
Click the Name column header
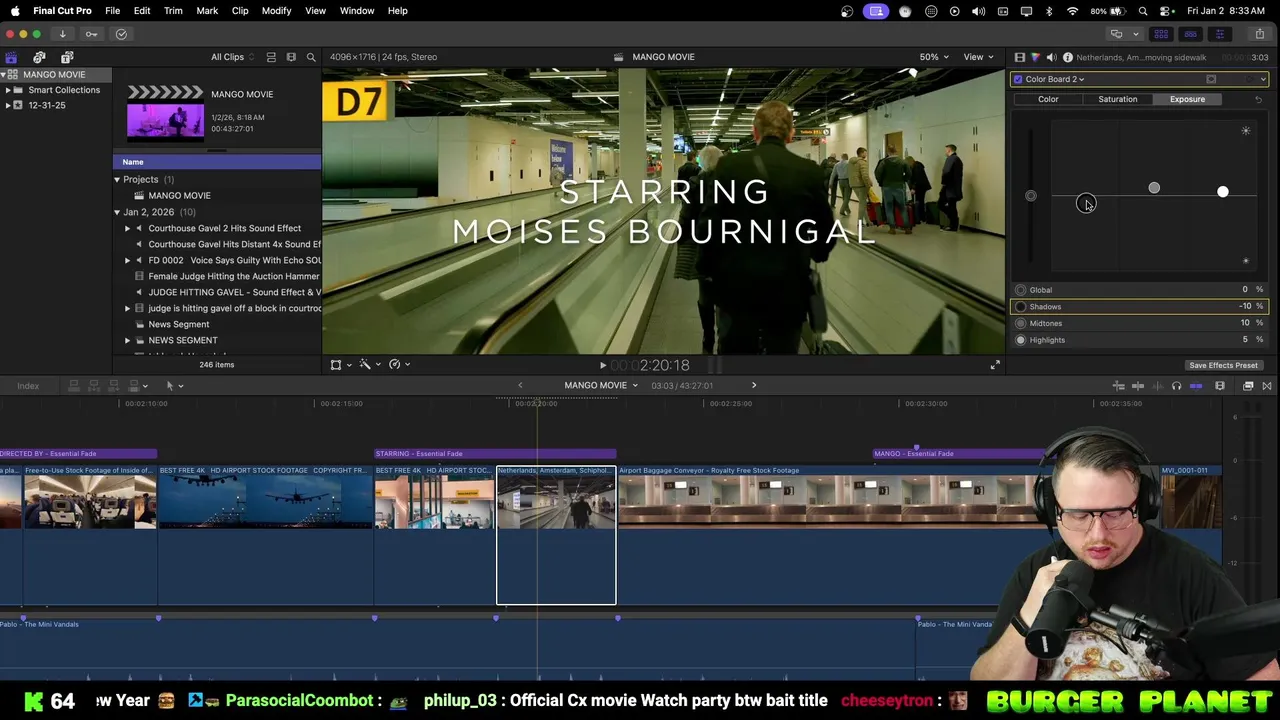tap(217, 162)
